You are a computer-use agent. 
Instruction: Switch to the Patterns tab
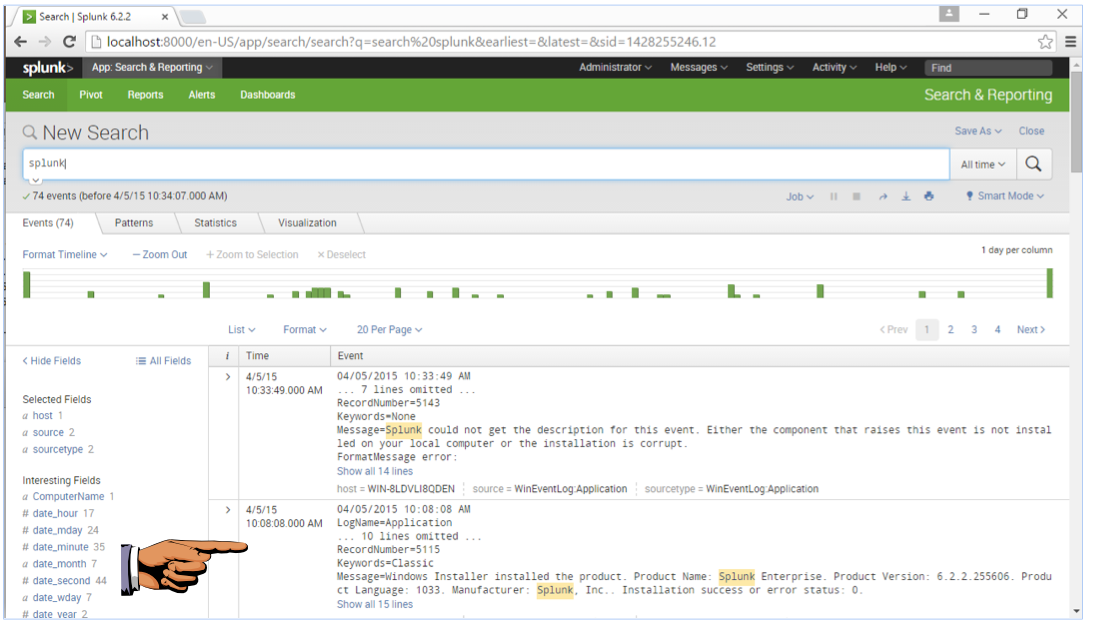pyautogui.click(x=134, y=223)
